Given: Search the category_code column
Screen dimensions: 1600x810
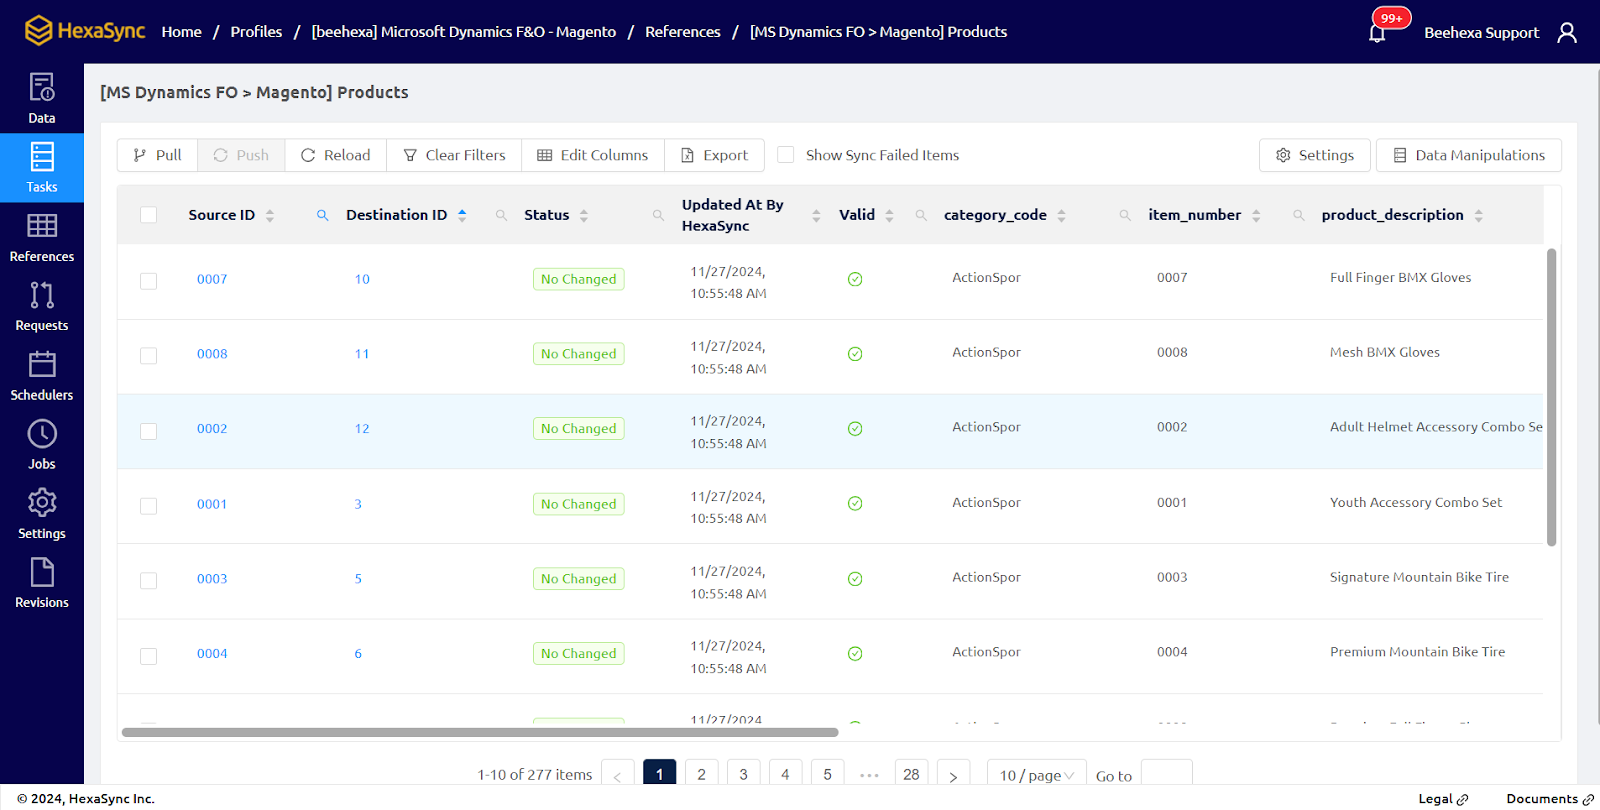Looking at the screenshot, I should [x=1125, y=215].
